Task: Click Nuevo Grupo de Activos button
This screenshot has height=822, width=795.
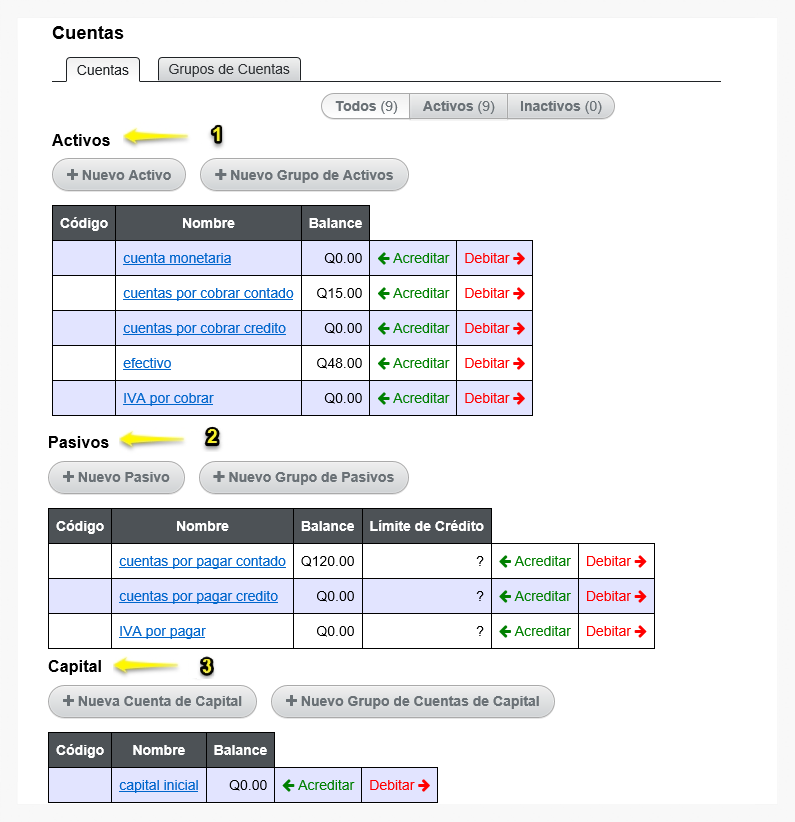Action: [x=304, y=175]
